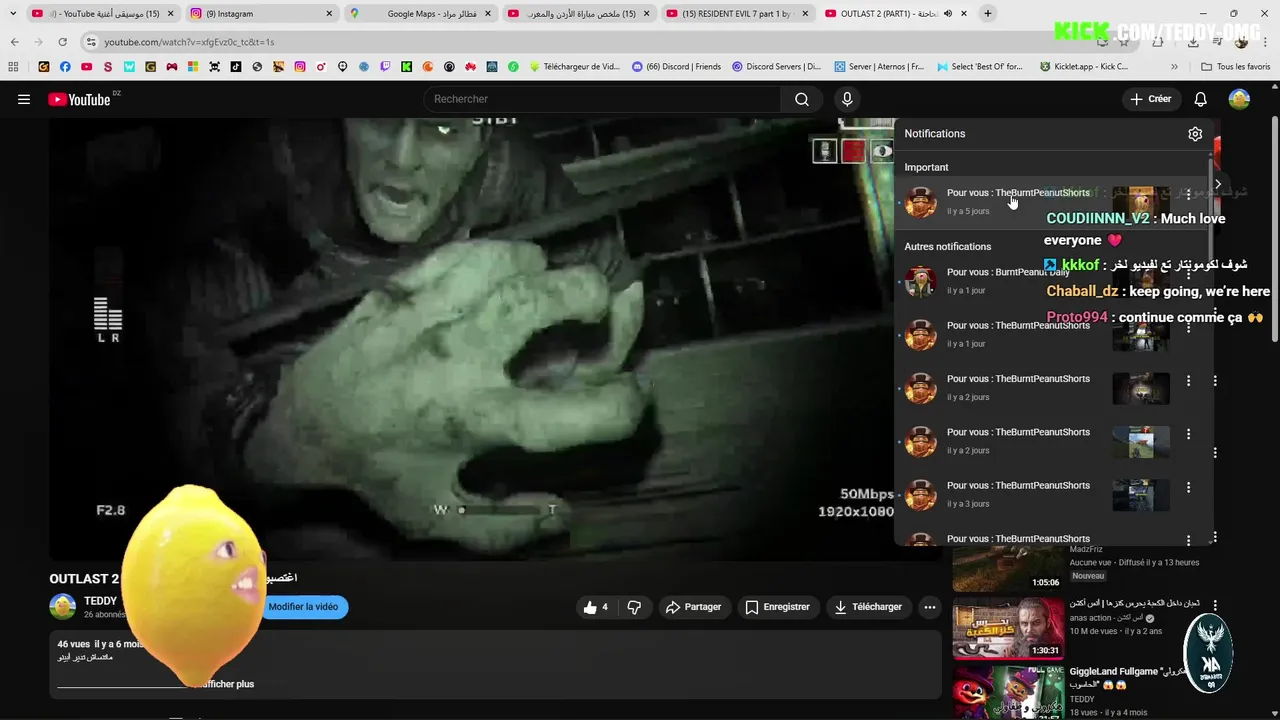Click thumbnail of 3 jours notification
The image size is (1280, 720).
pos(1141,495)
